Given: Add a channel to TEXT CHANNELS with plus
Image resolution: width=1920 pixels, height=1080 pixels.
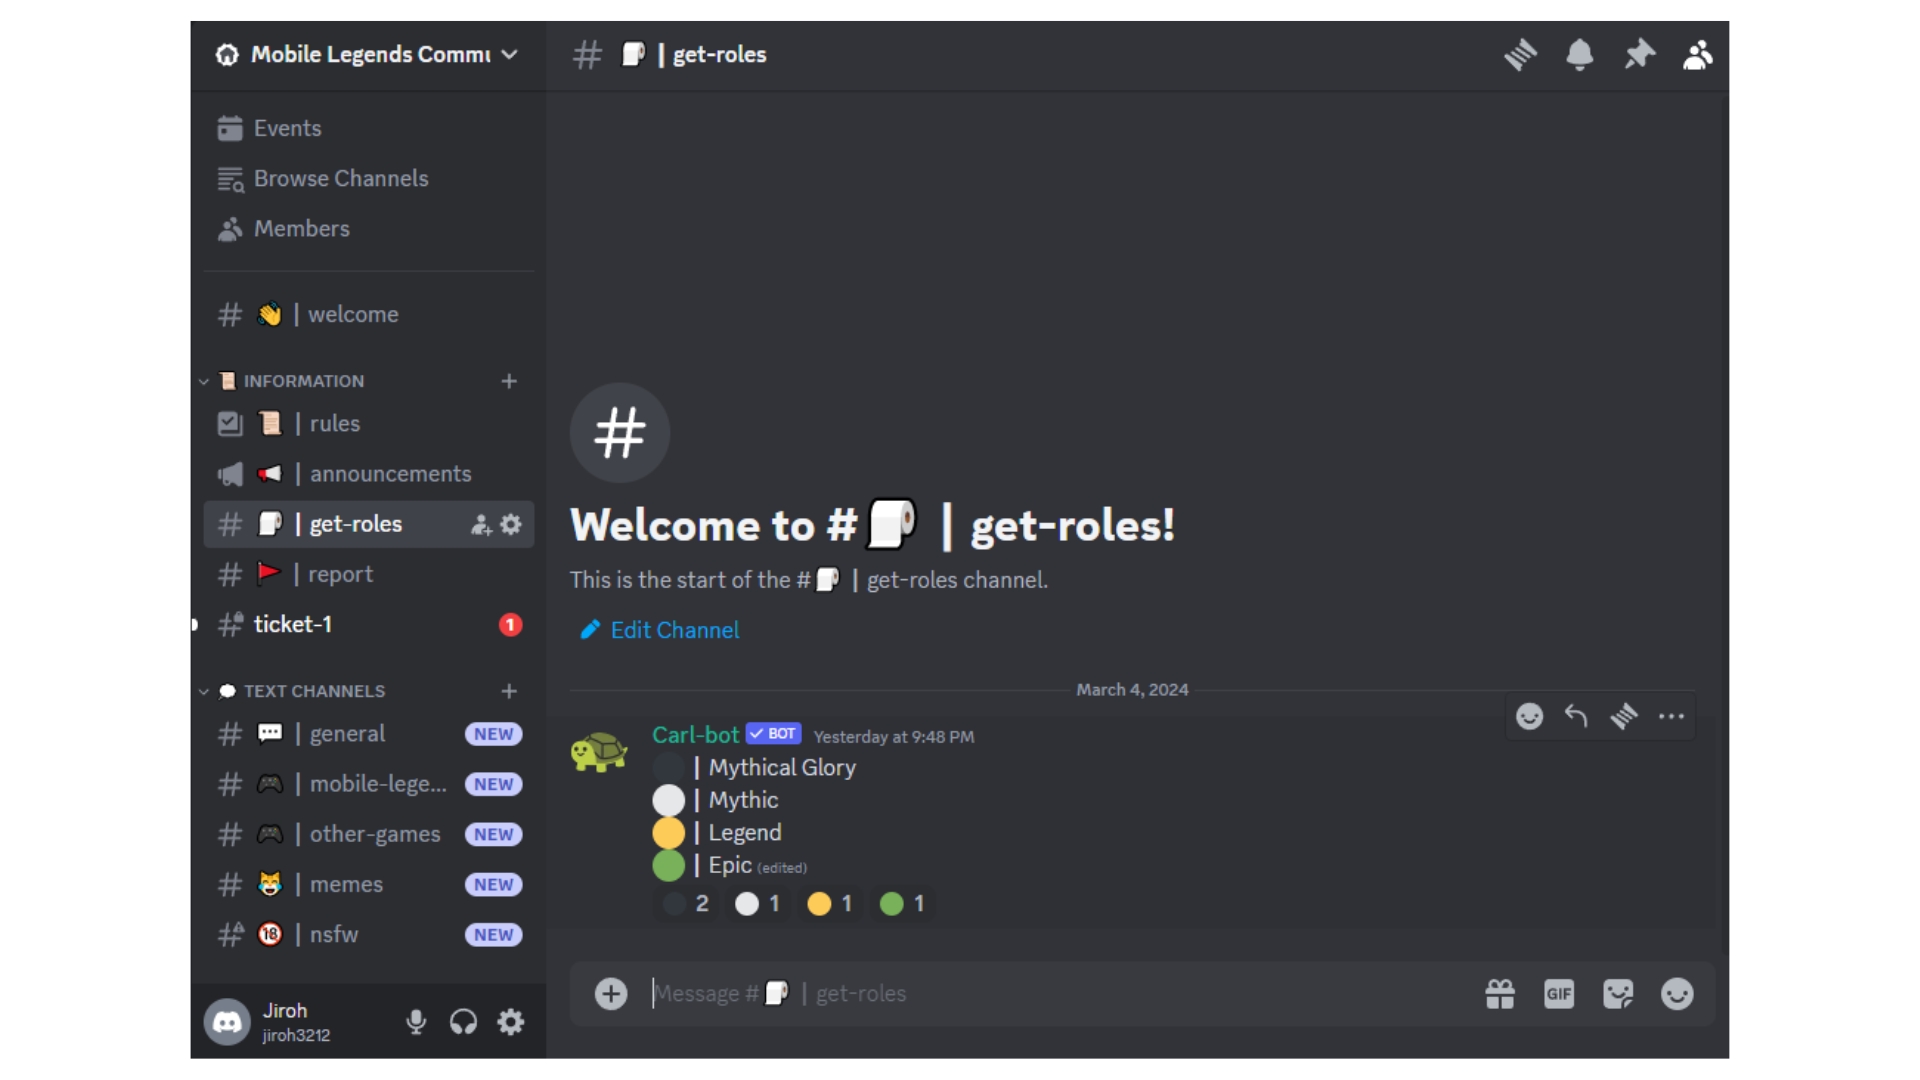Looking at the screenshot, I should point(509,691).
